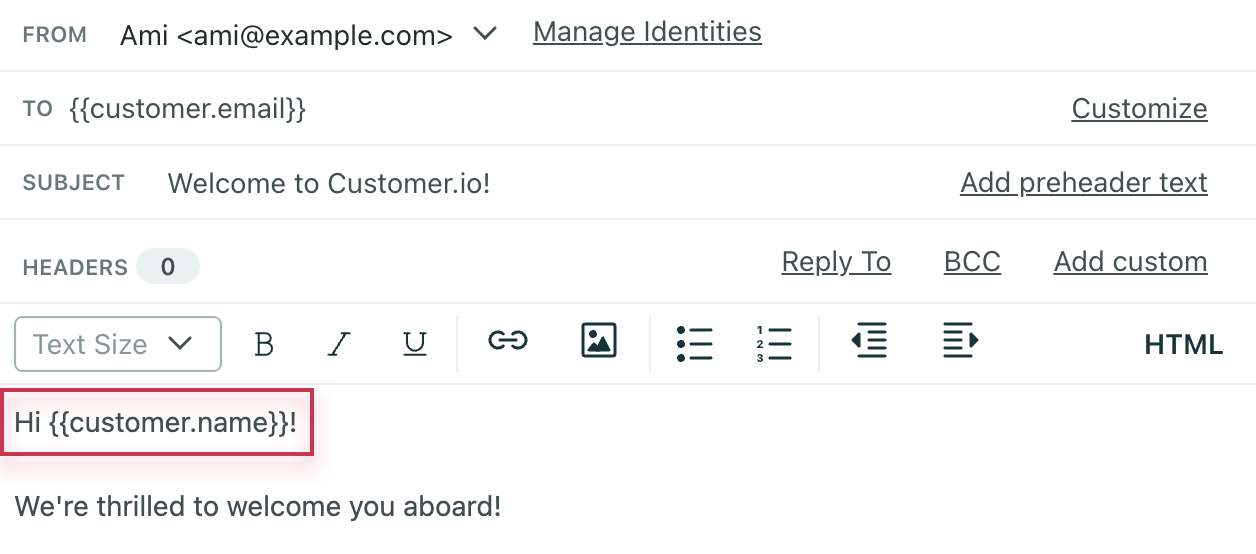The image size is (1256, 554).
Task: Toggle italic text formatting
Action: 339,344
